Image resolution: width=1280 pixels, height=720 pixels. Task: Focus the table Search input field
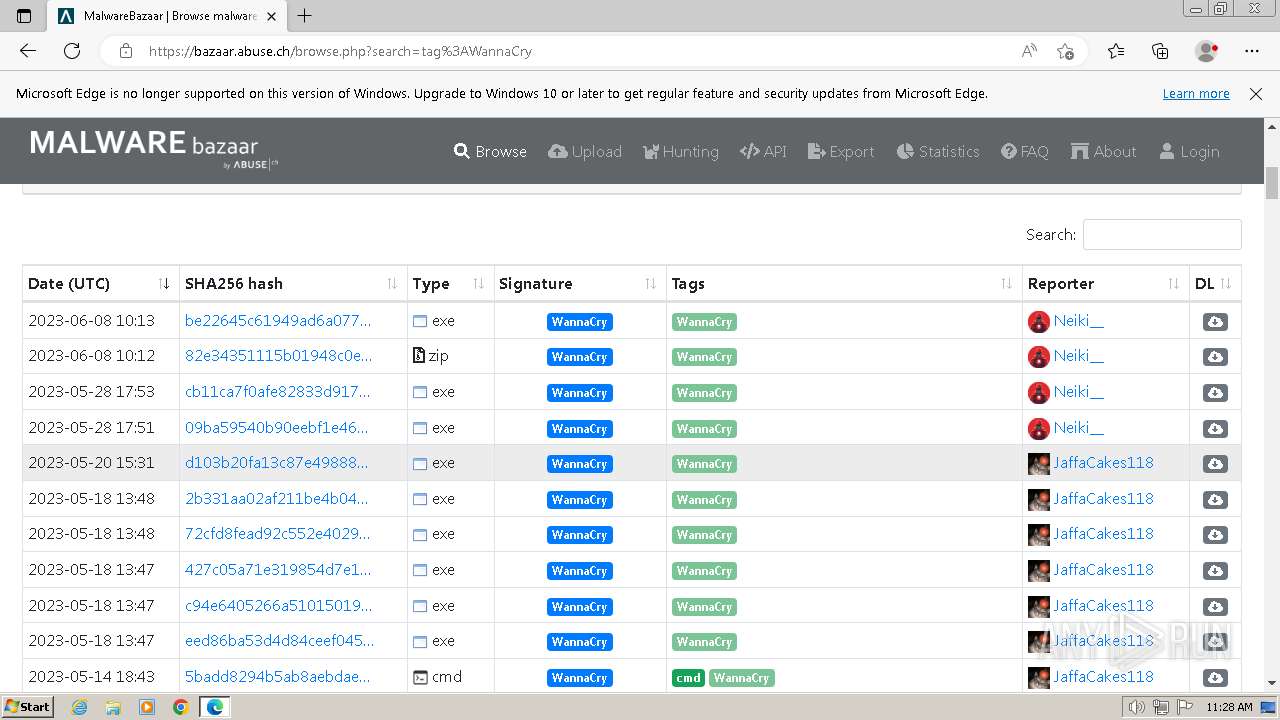tap(1162, 235)
